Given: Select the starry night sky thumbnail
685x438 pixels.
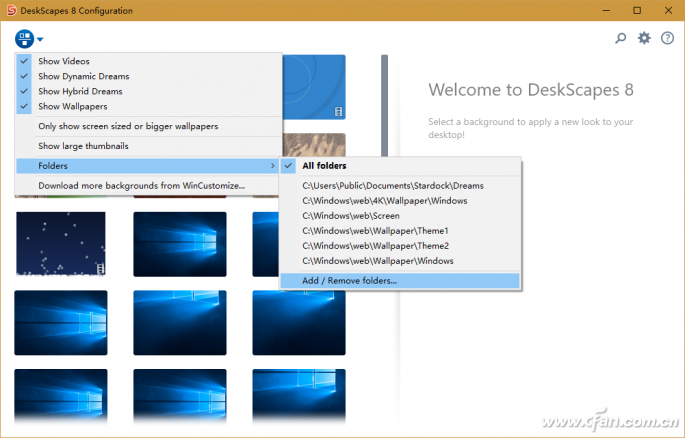Looking at the screenshot, I should 61,244.
